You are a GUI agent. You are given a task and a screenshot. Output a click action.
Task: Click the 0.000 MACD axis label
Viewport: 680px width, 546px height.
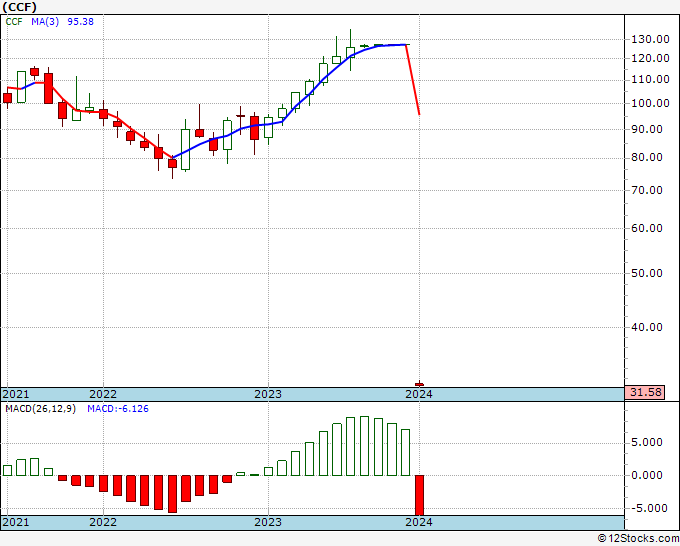tap(647, 475)
